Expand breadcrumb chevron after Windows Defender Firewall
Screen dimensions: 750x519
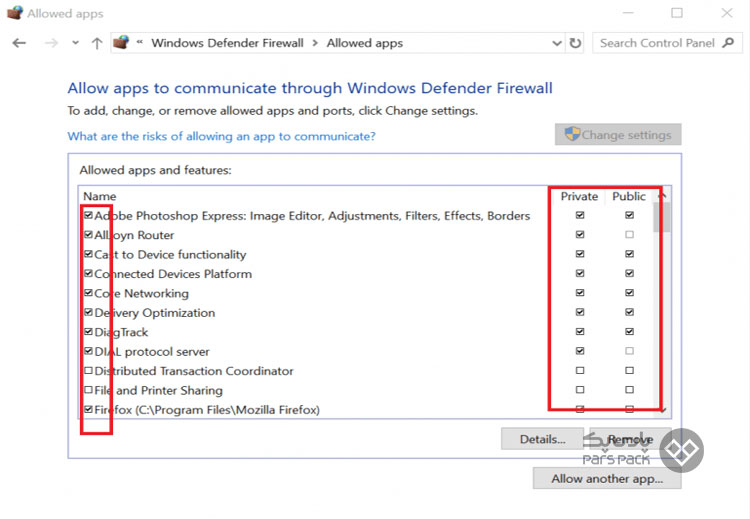pos(315,43)
